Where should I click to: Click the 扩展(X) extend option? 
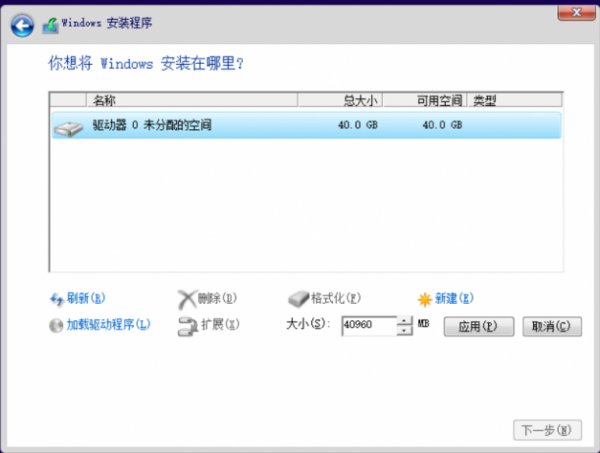click(220, 324)
